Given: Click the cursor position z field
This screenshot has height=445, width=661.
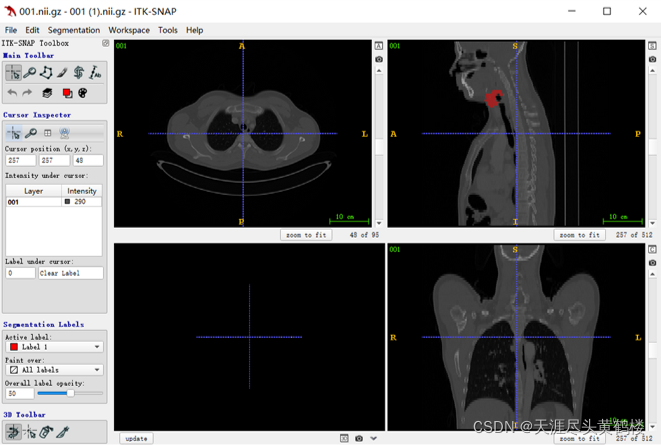Looking at the screenshot, I should pyautogui.click(x=88, y=160).
